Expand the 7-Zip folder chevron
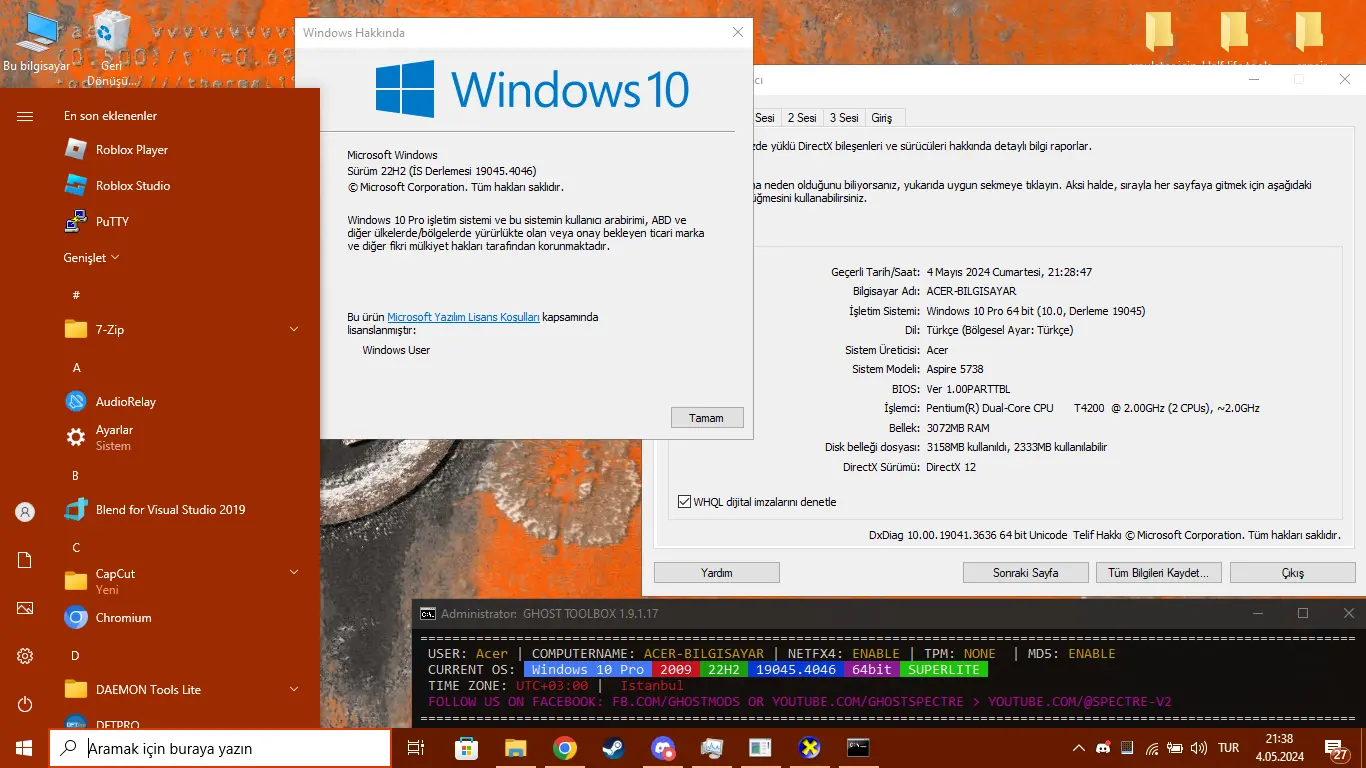The image size is (1366, 768). click(294, 329)
